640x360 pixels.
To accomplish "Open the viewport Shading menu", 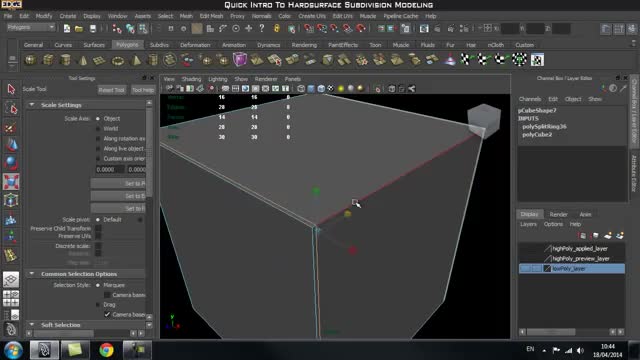I will click(x=191, y=79).
